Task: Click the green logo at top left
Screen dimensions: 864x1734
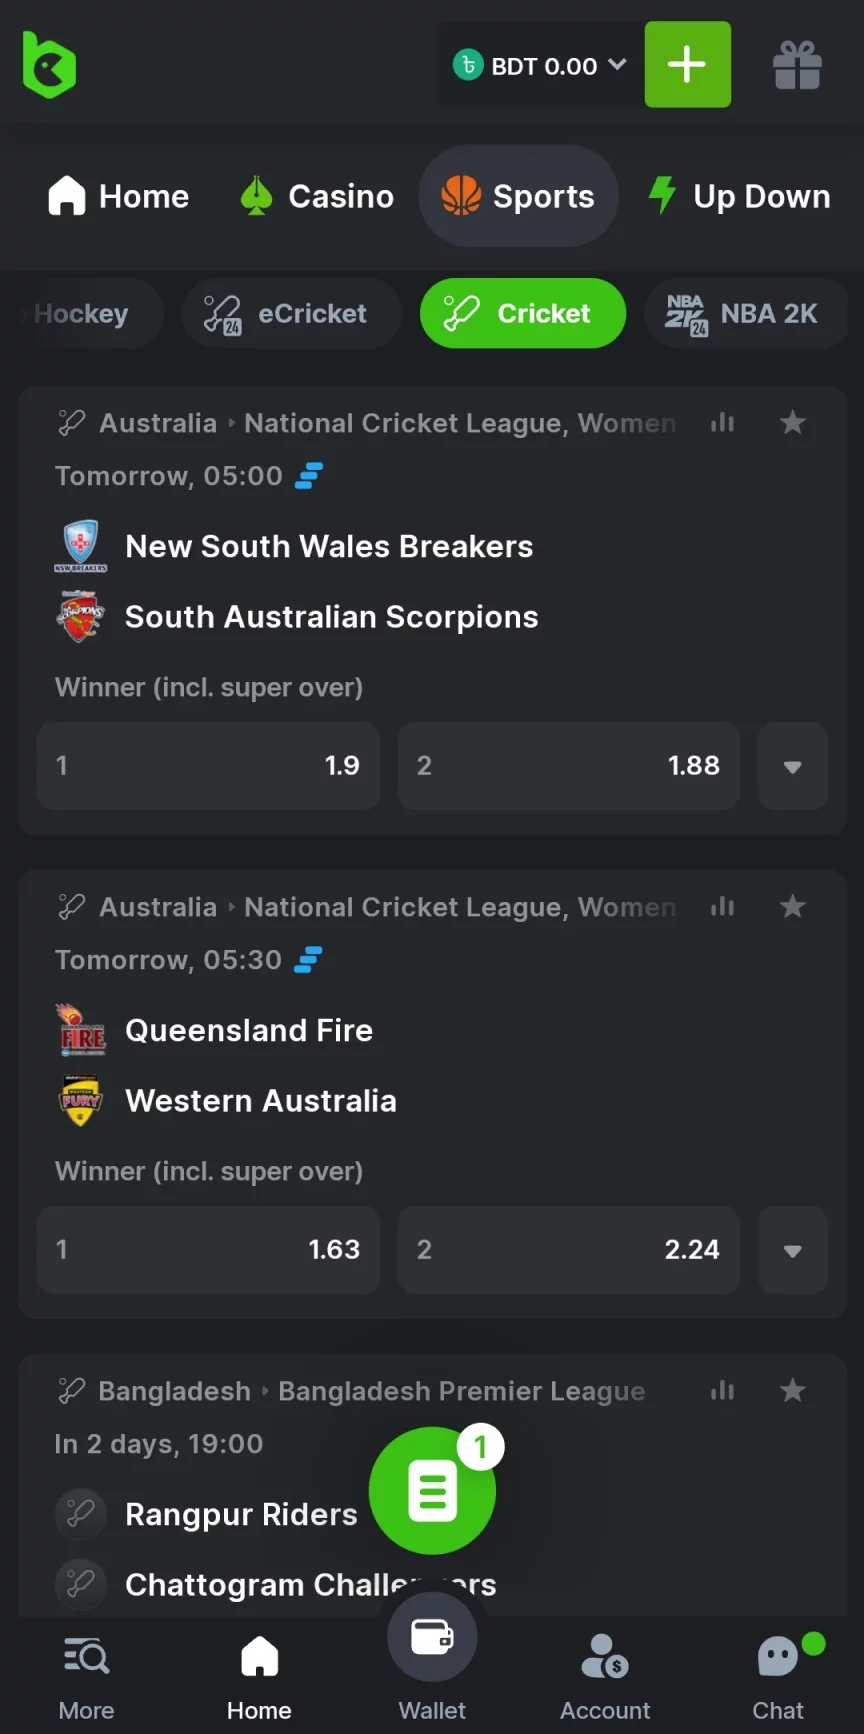Action: (x=49, y=65)
